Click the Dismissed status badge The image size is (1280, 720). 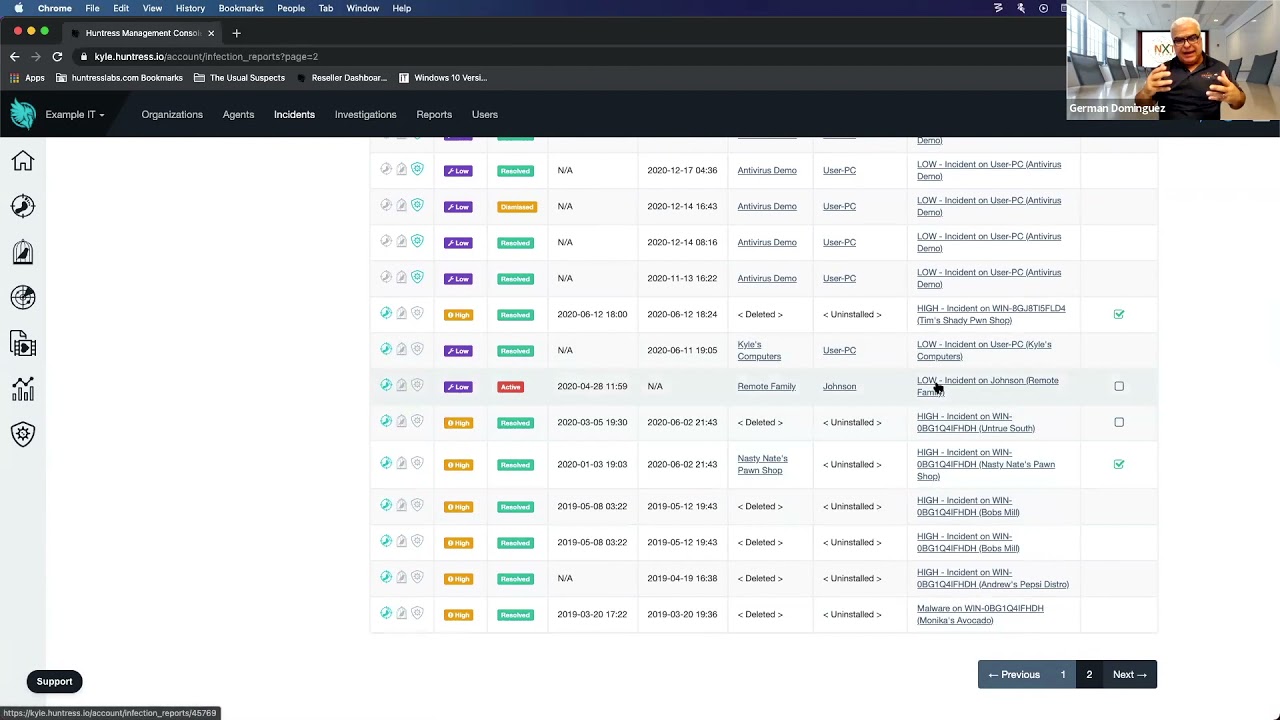517,206
